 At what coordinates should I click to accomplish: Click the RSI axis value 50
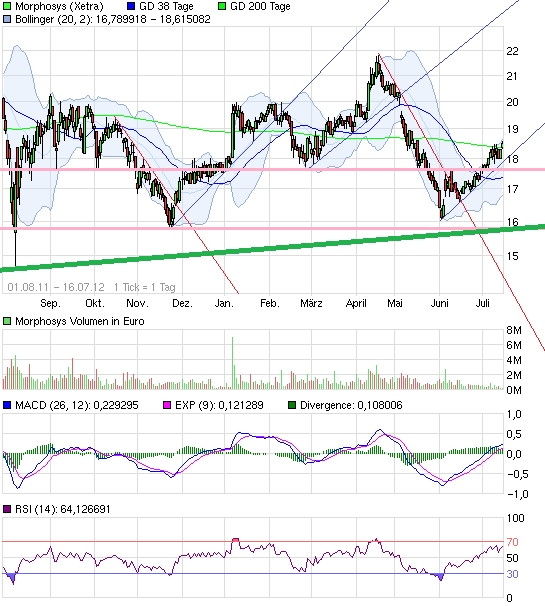(513, 558)
